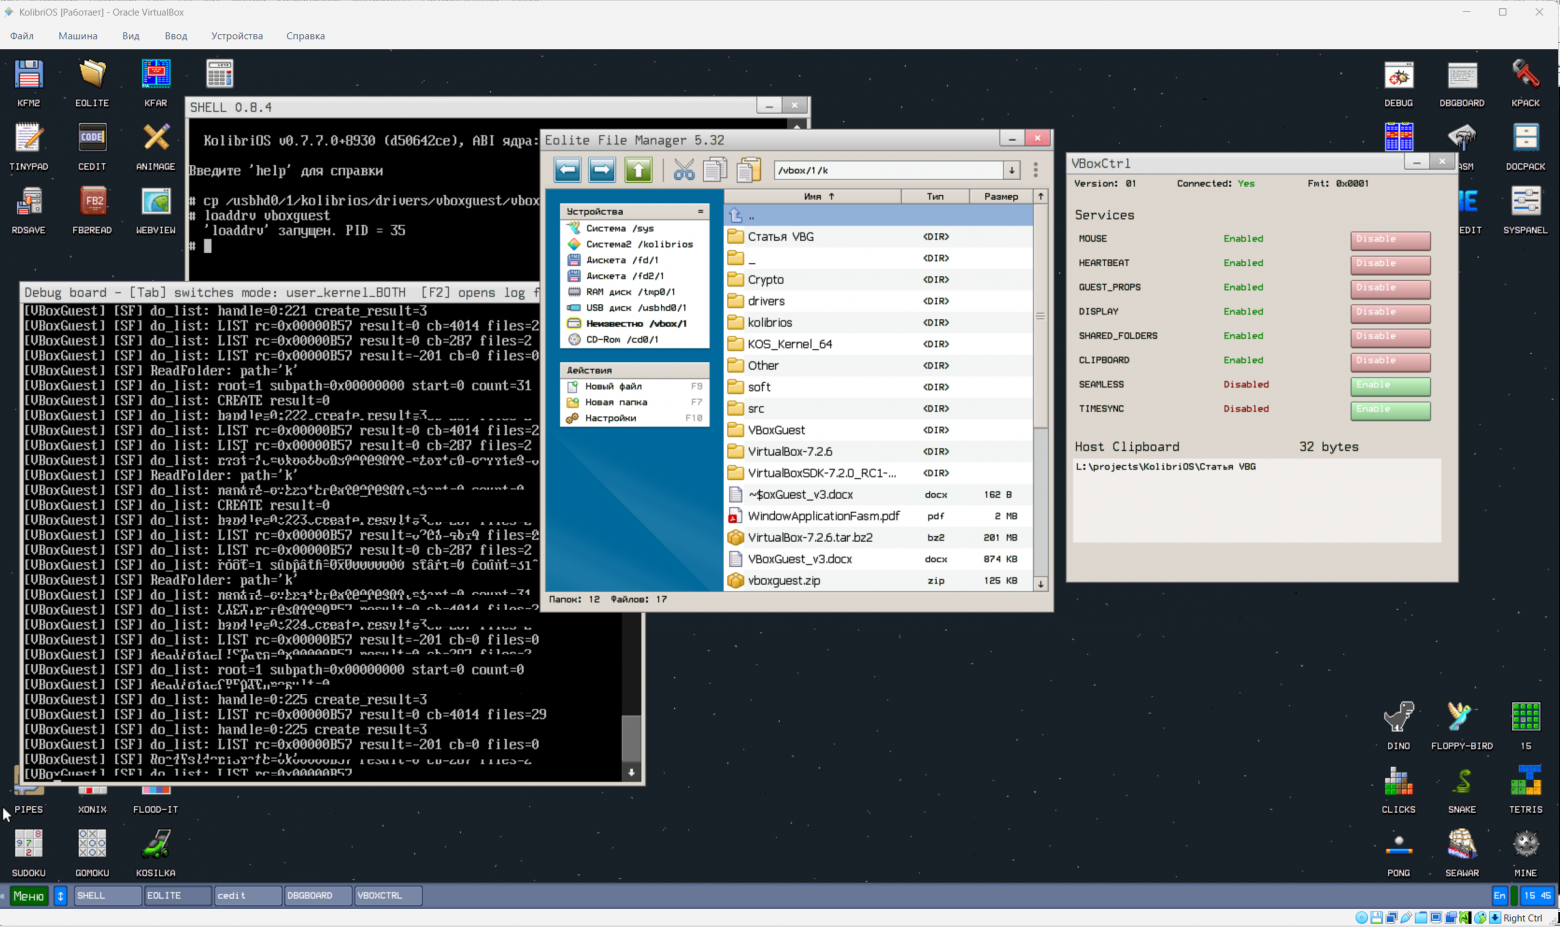1560x927 pixels.
Task: Open the VirtualBox Вид menu
Action: click(131, 36)
